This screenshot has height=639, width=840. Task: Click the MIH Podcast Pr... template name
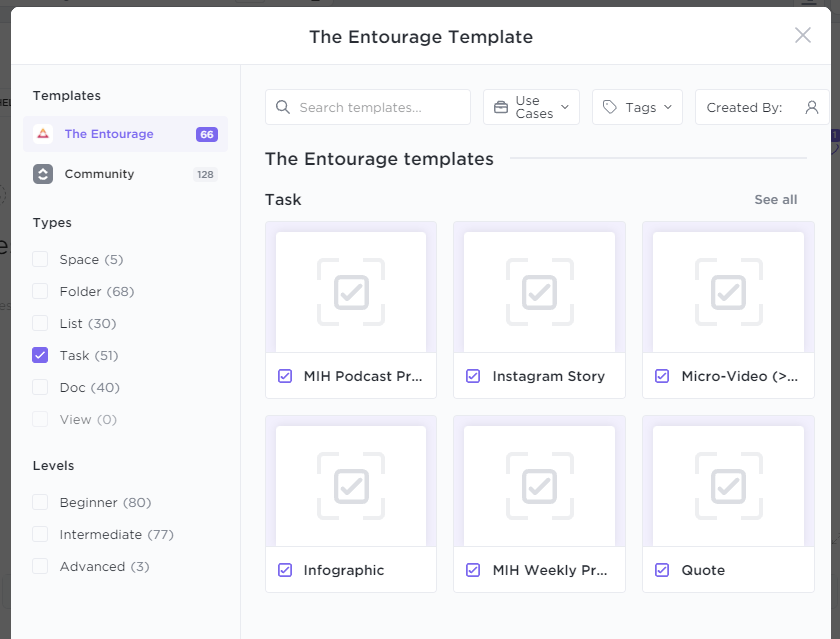(363, 376)
